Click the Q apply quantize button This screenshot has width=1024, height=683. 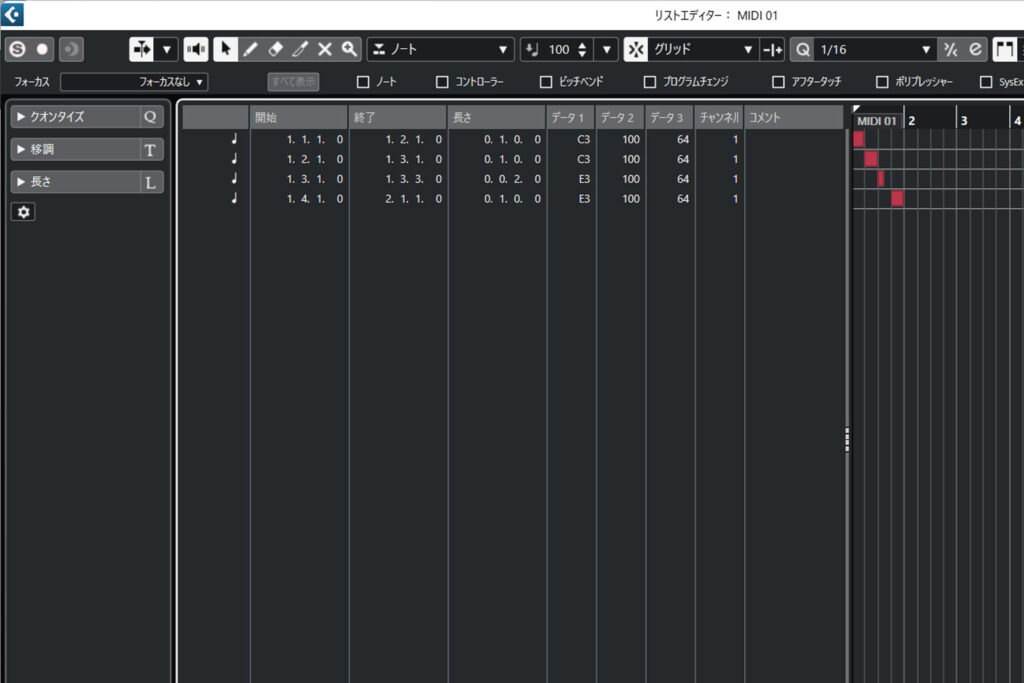(x=802, y=49)
